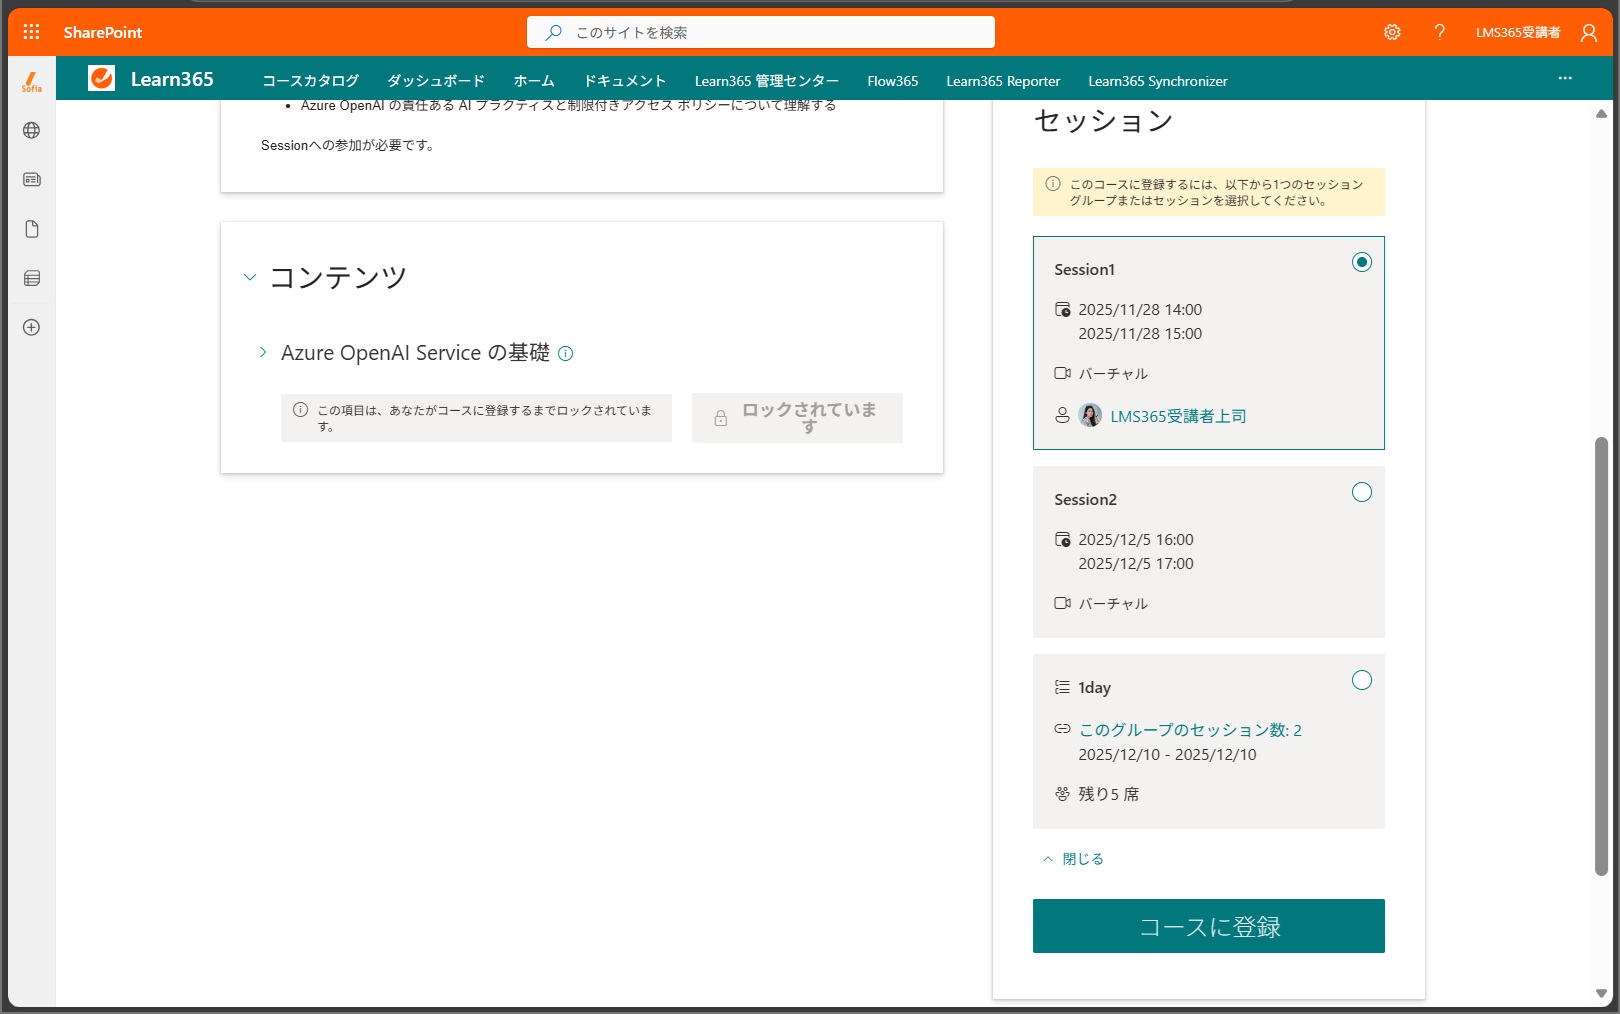The image size is (1620, 1014).
Task: Click the vertical scrollbar thumb
Action: 1601,656
